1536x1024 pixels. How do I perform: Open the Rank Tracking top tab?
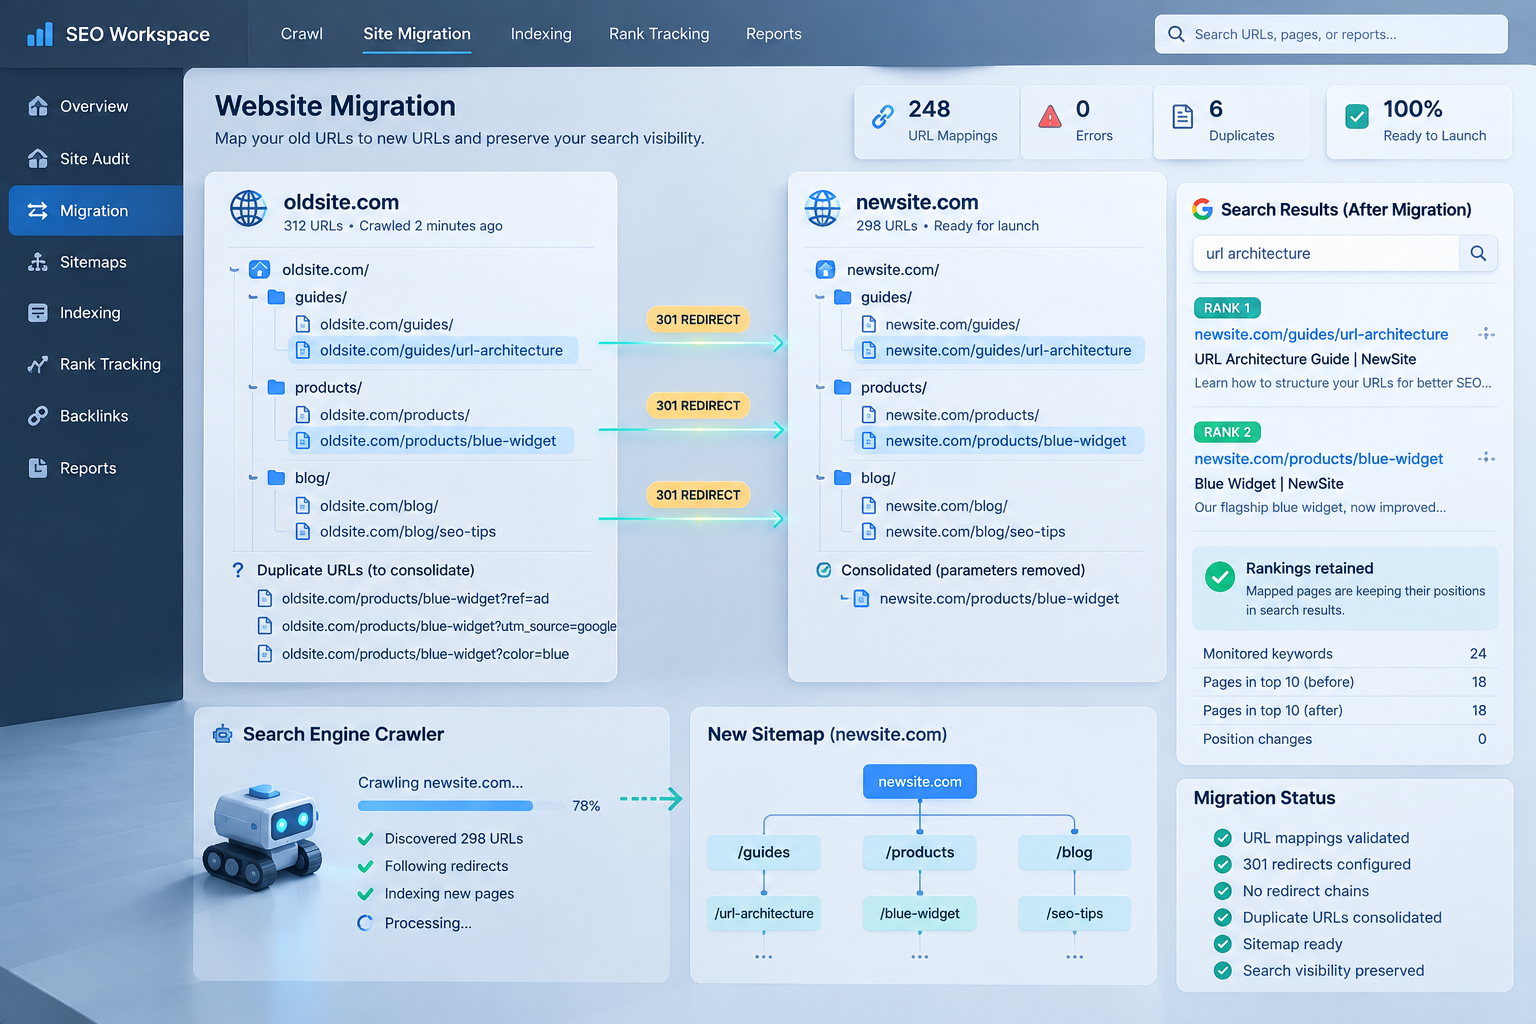tap(659, 34)
